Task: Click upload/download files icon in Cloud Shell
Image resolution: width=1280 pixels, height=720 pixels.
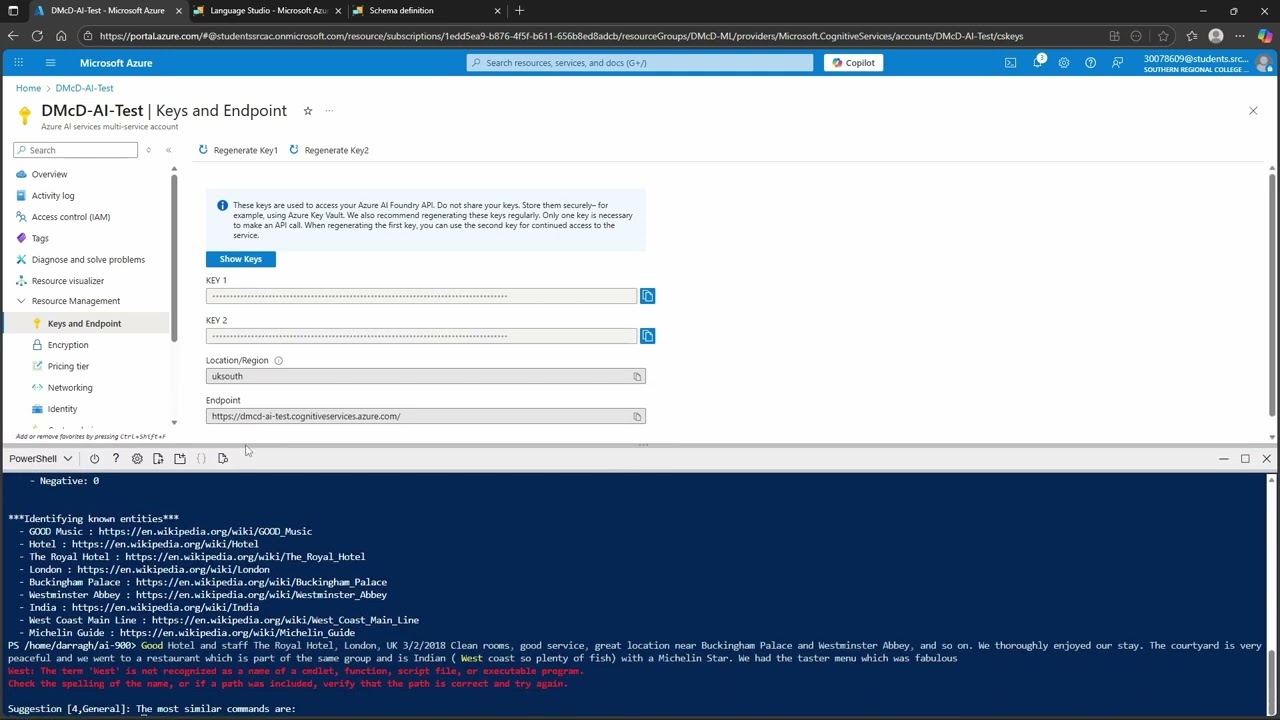Action: [158, 459]
